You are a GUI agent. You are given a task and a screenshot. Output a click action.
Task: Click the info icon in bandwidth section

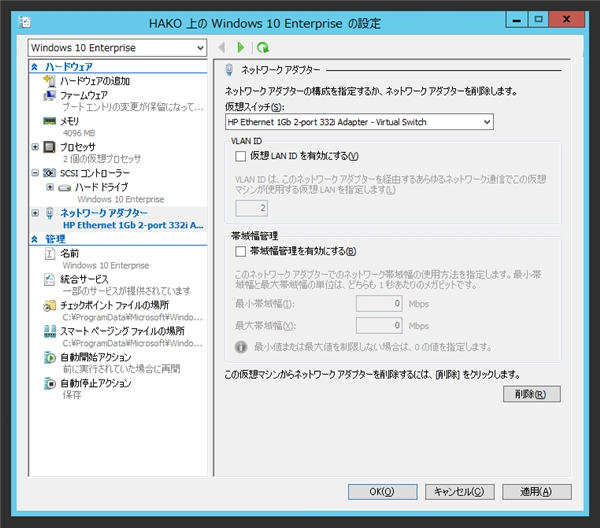(x=241, y=347)
